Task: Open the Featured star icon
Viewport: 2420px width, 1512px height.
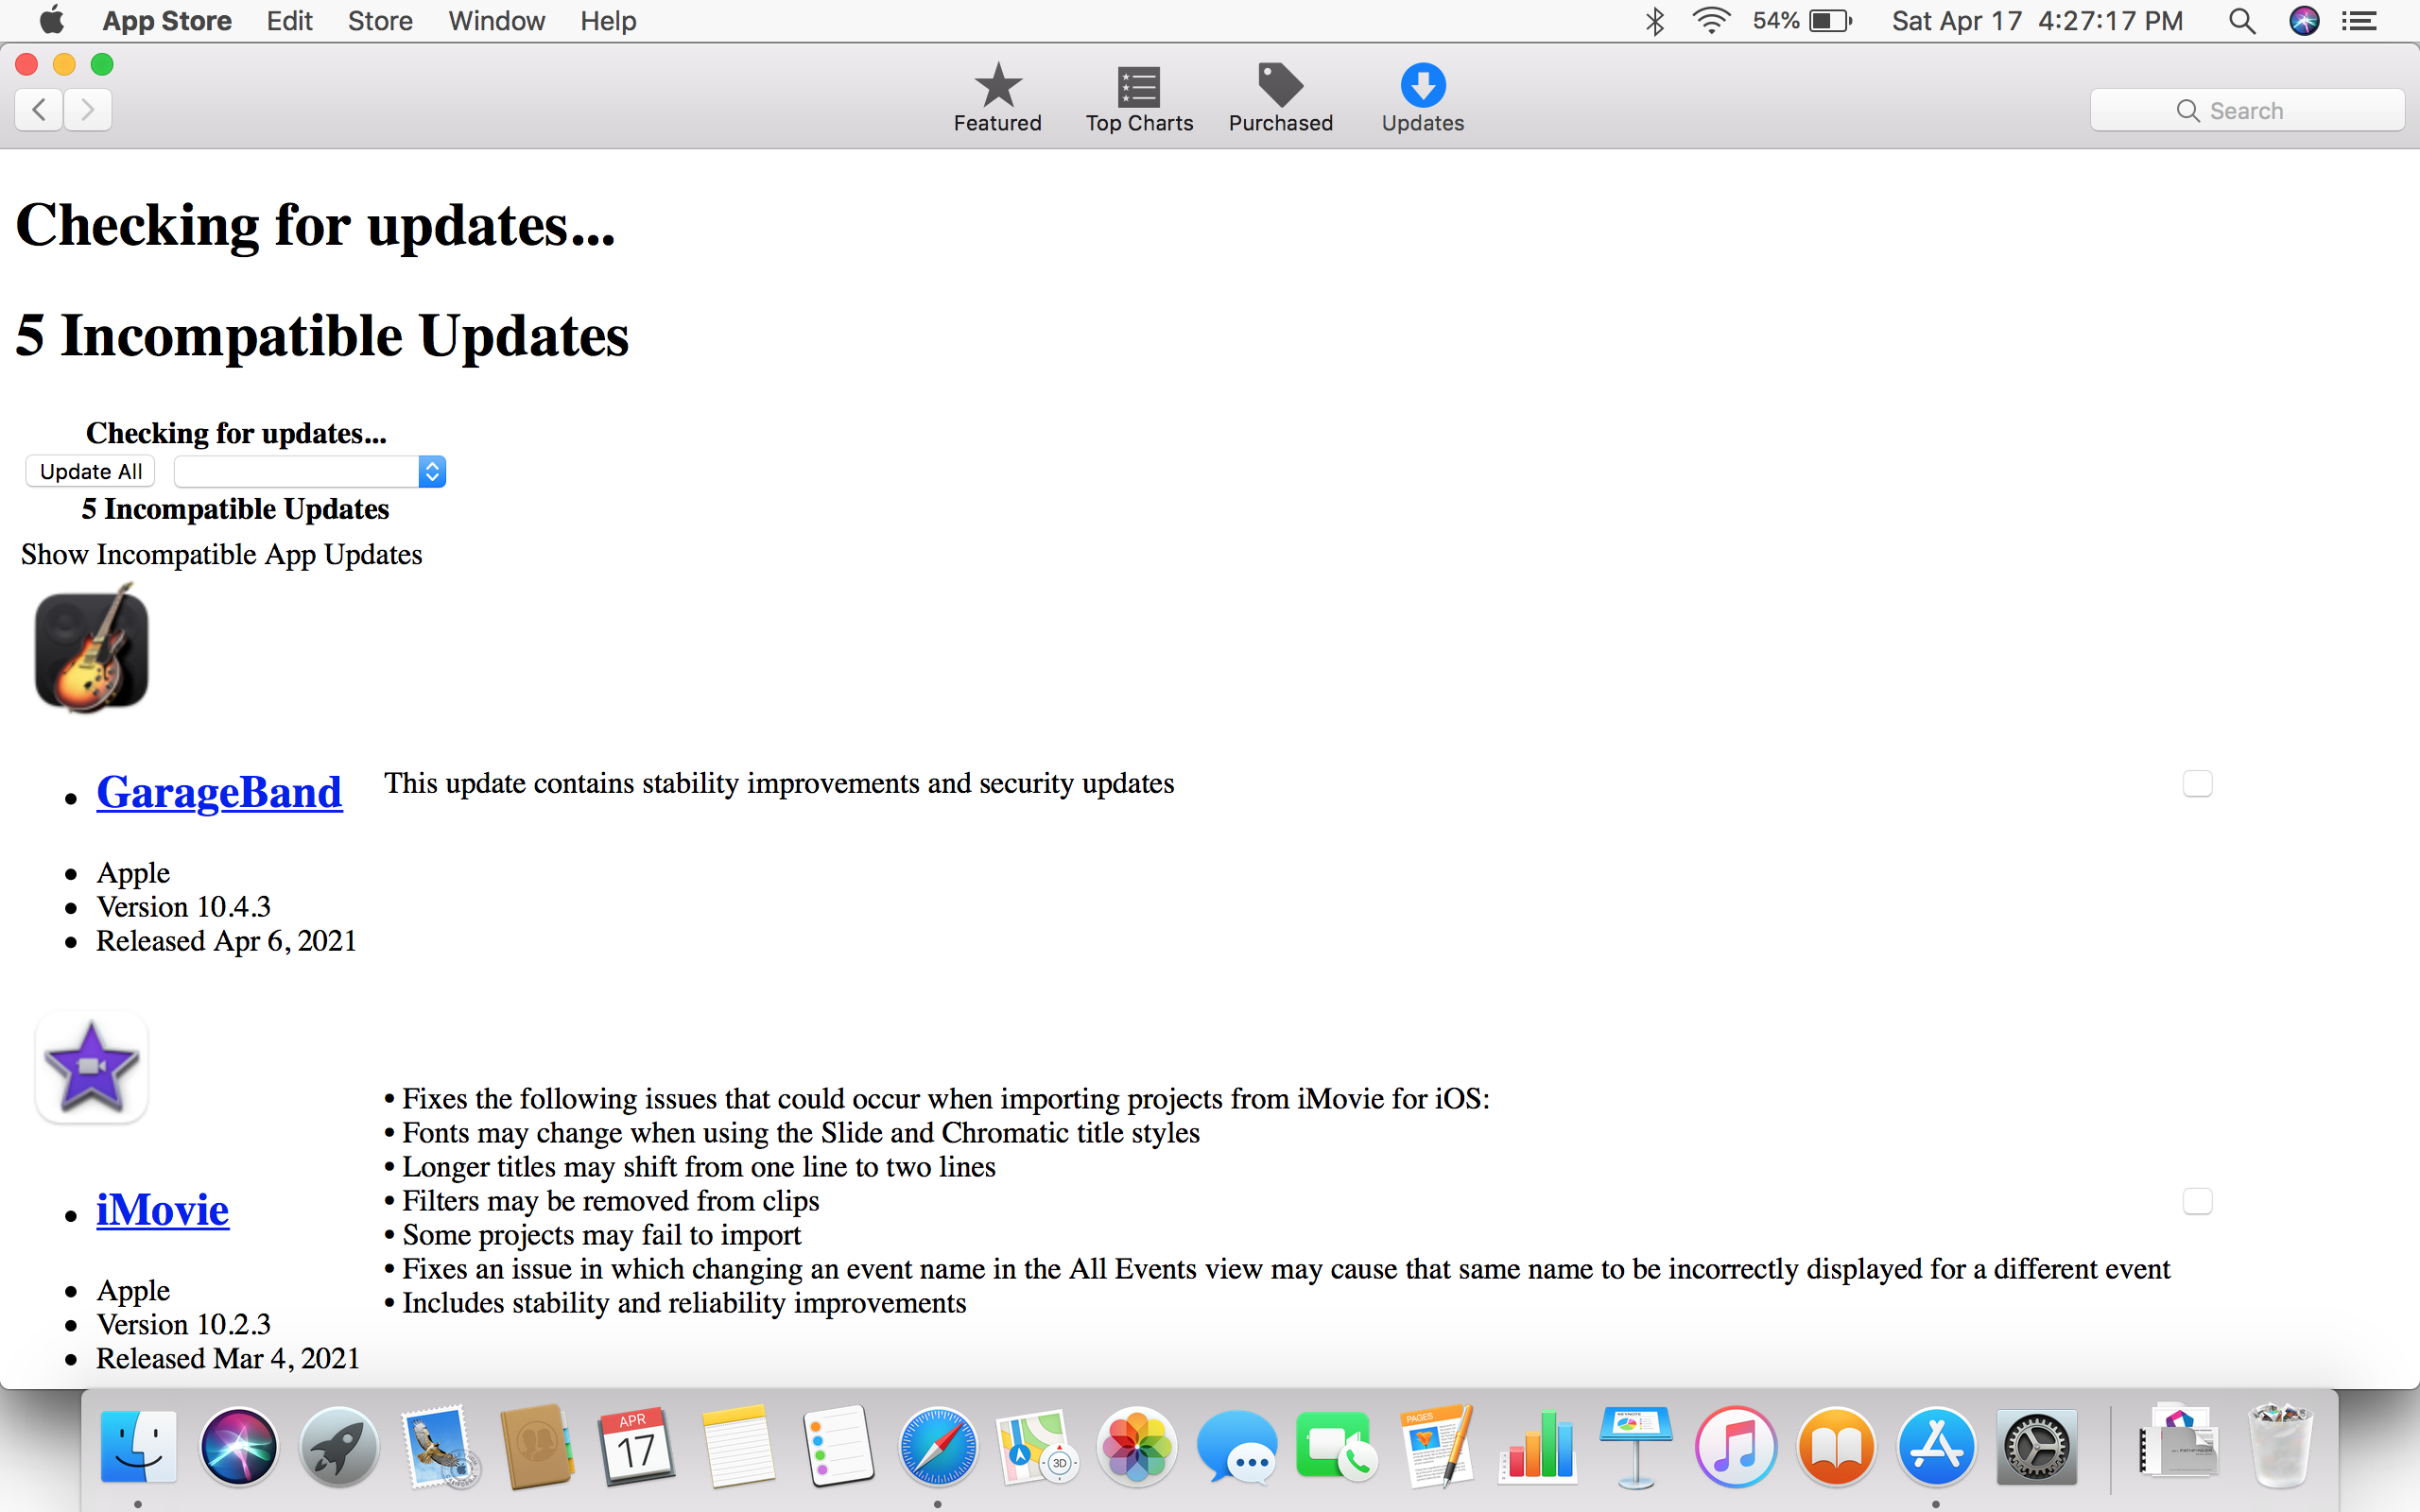Action: point(997,87)
